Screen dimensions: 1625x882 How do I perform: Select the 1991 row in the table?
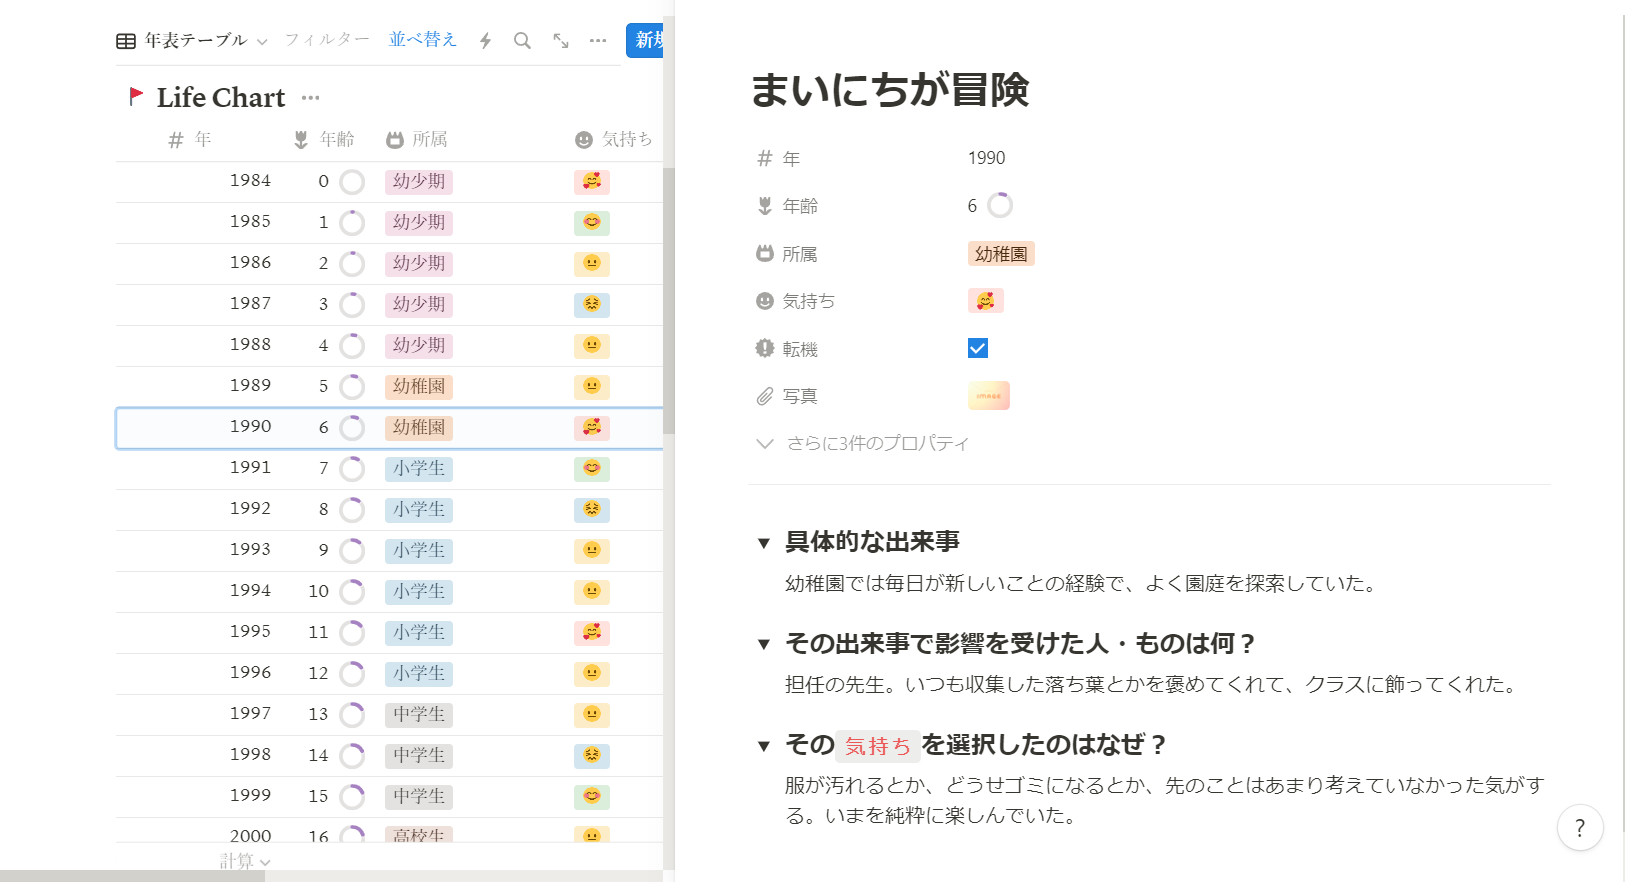coord(250,468)
